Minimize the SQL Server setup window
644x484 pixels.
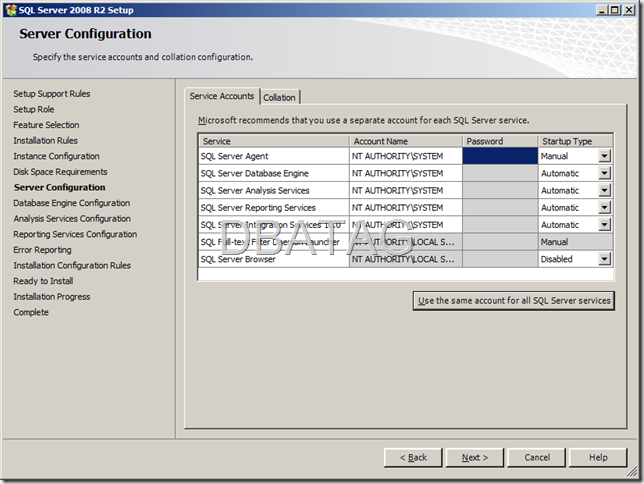click(x=602, y=10)
